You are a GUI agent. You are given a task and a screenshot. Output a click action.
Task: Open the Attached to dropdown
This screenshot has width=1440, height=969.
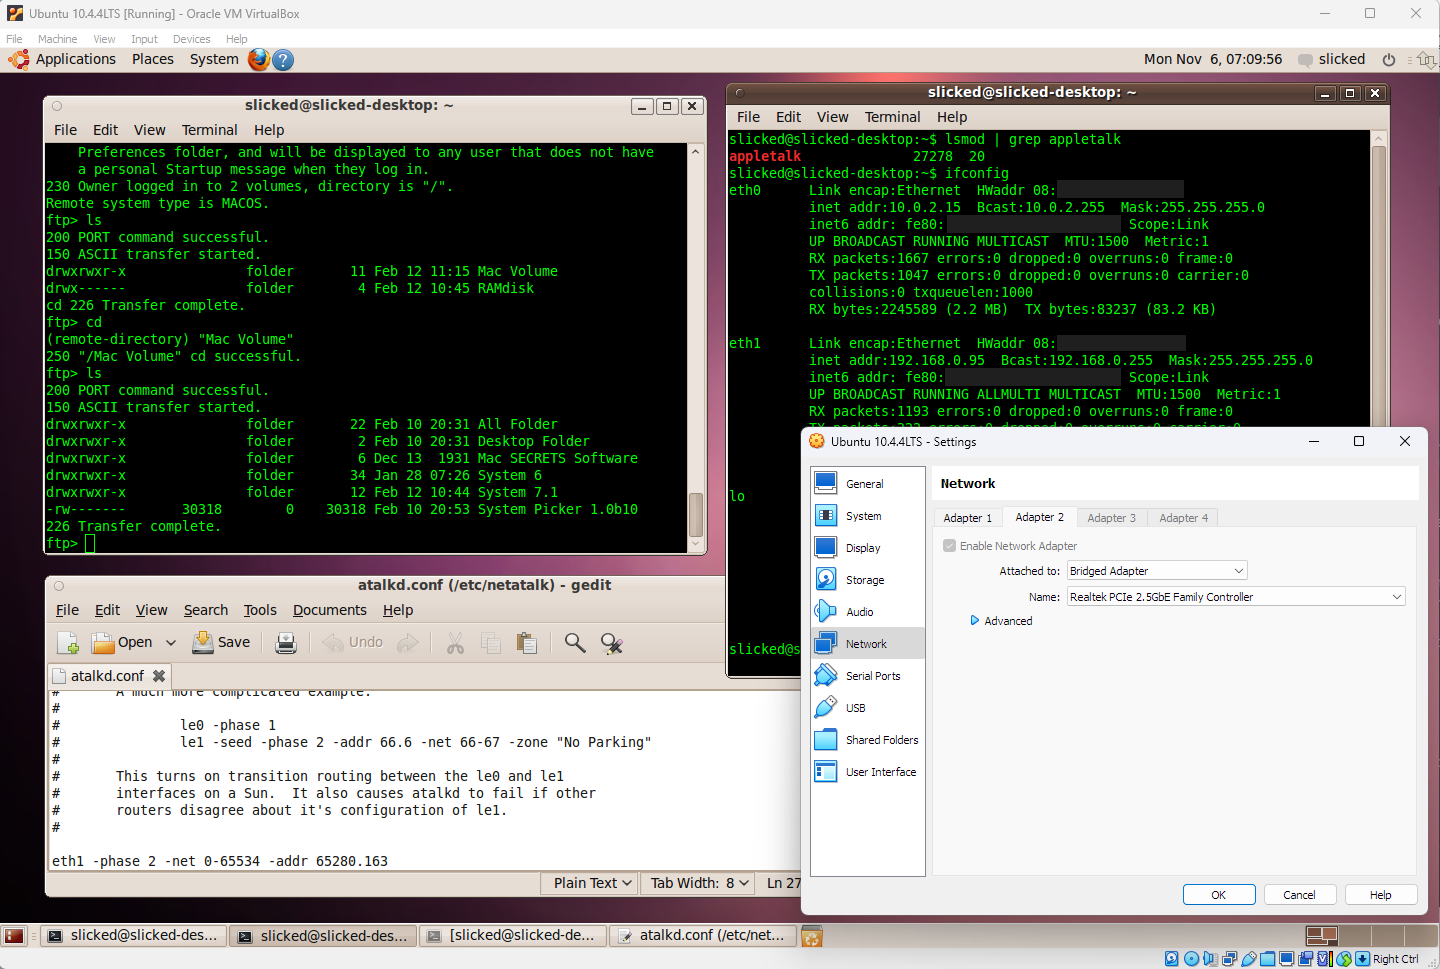(1157, 571)
